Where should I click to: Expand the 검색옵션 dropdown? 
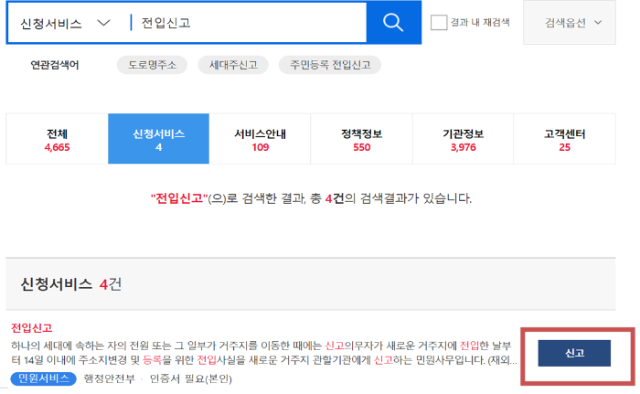[x=569, y=22]
